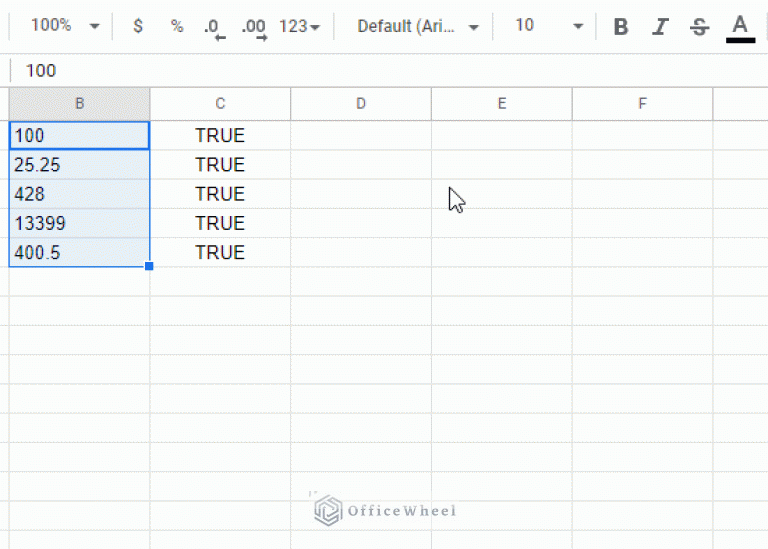Viewport: 768px width, 549px height.
Task: Apply percent format to selection
Action: pyautogui.click(x=177, y=26)
